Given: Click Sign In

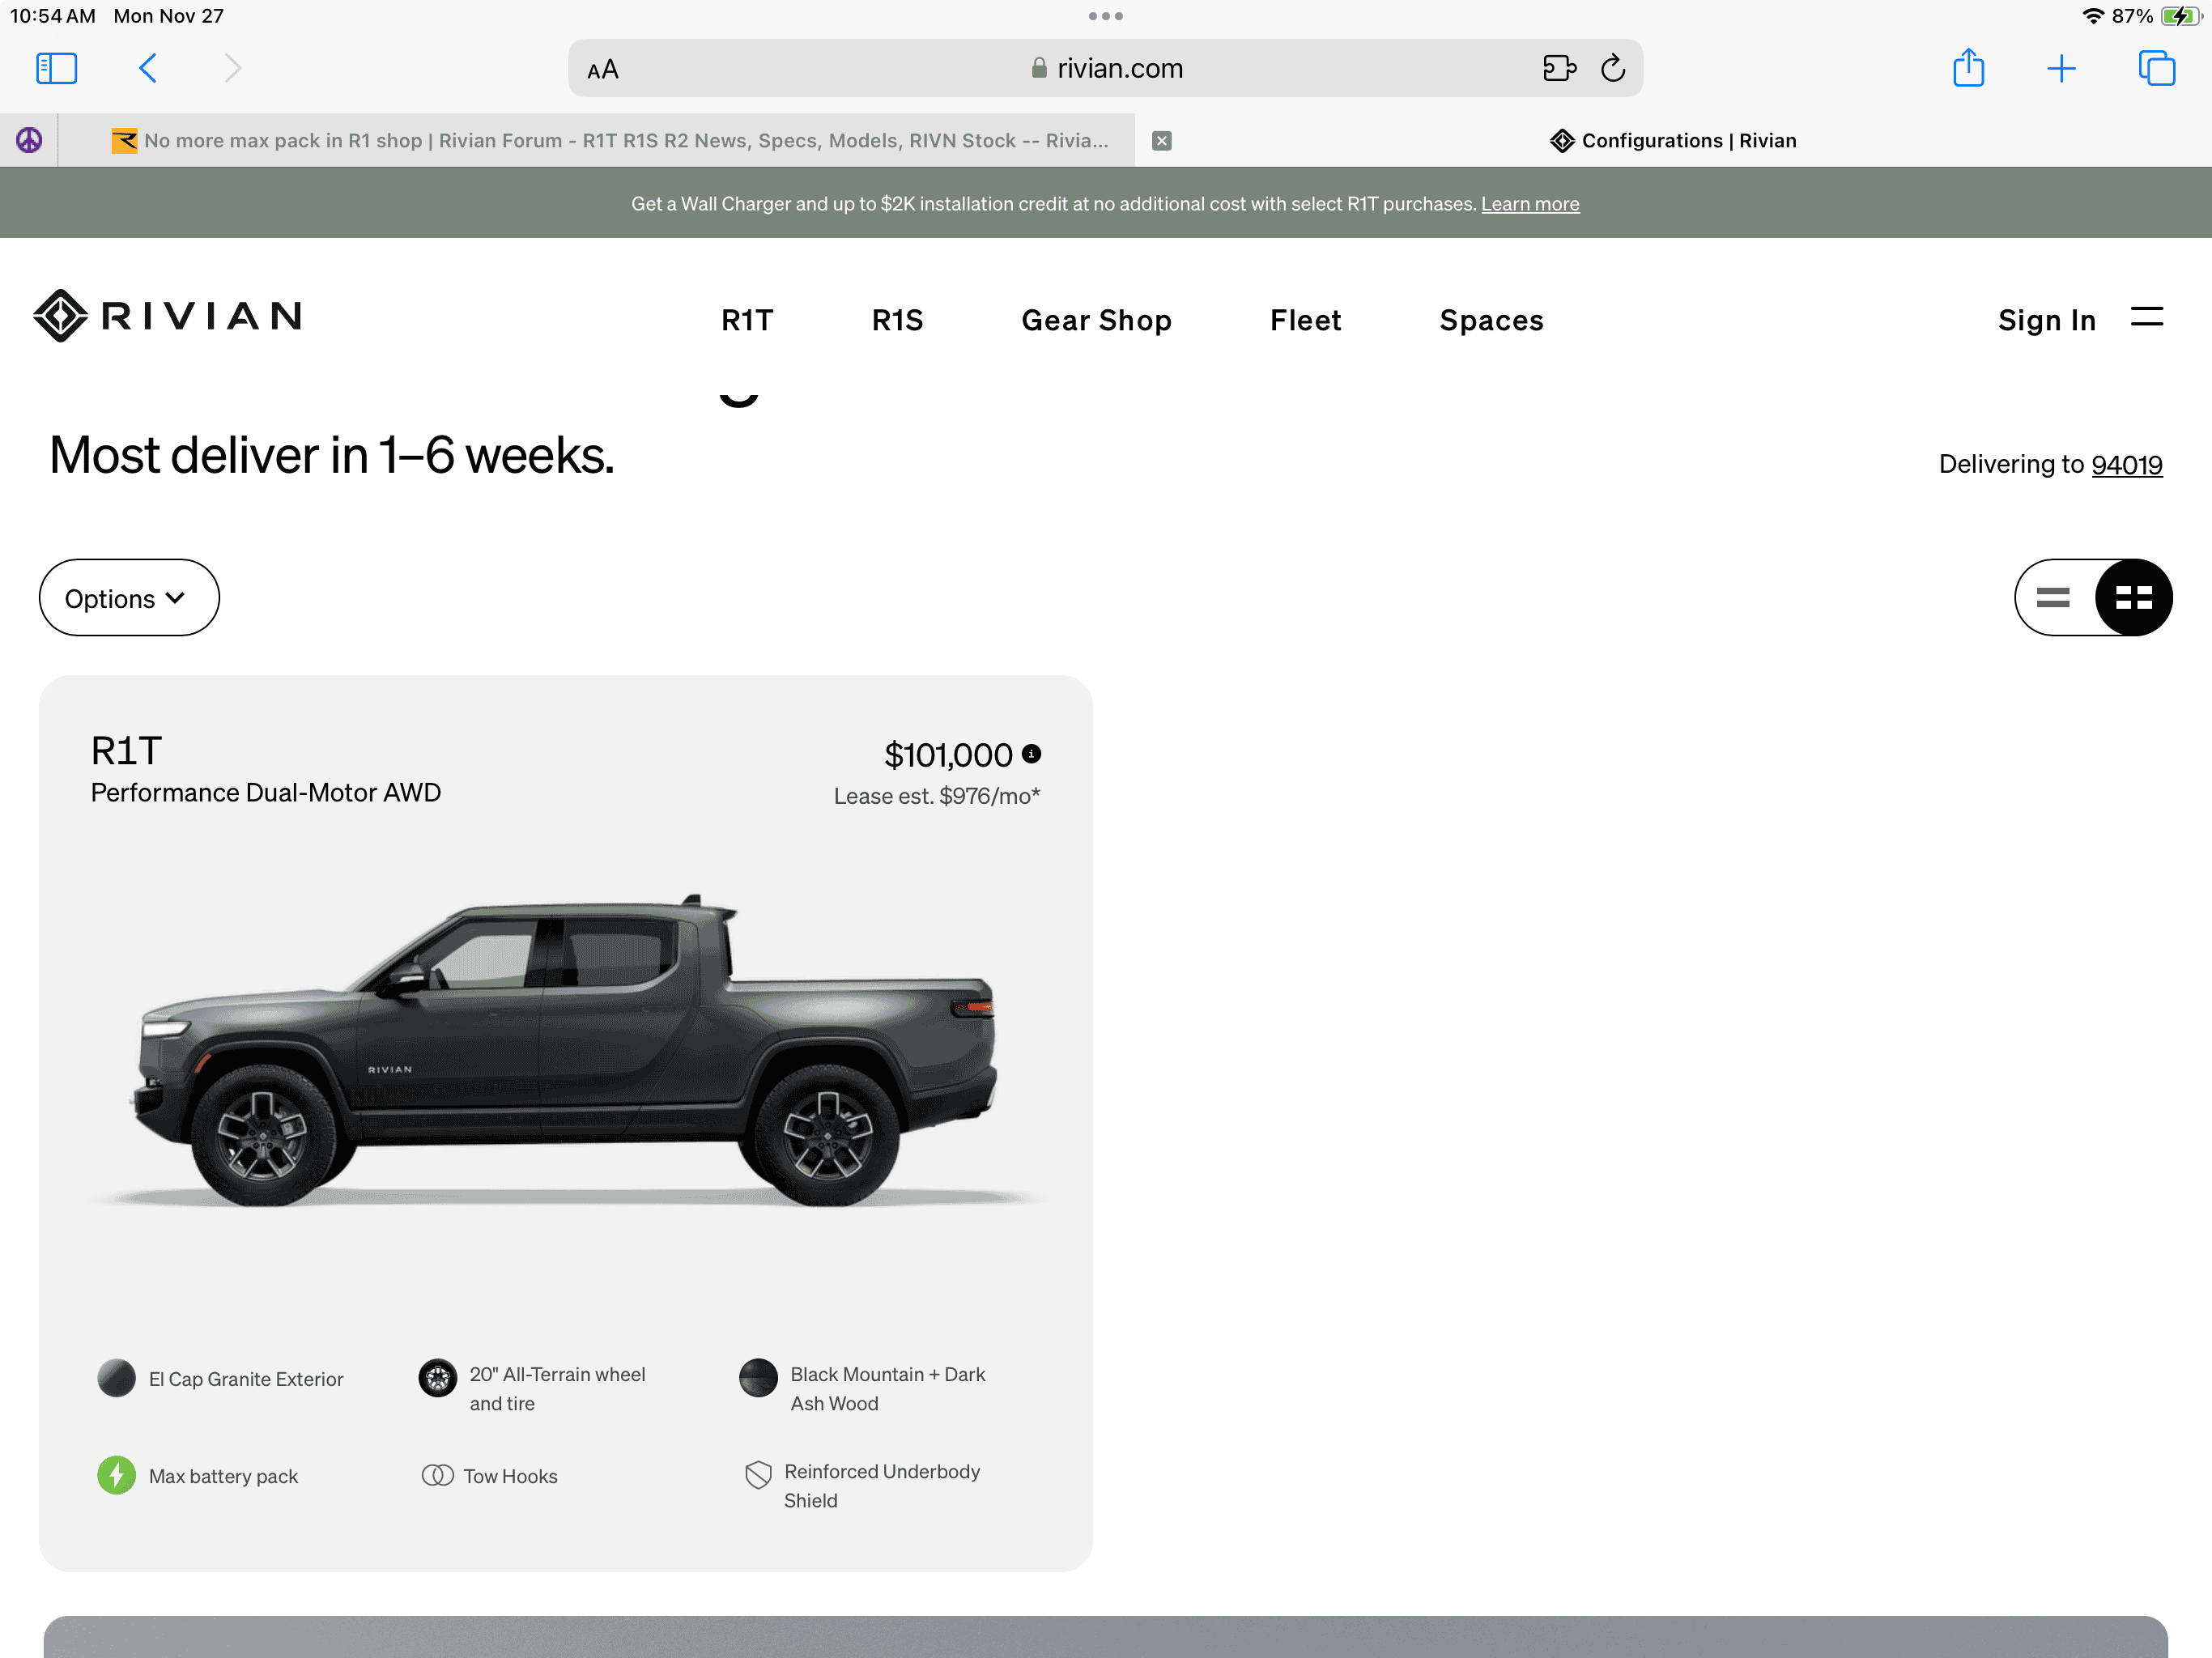Looking at the screenshot, I should coord(2046,320).
